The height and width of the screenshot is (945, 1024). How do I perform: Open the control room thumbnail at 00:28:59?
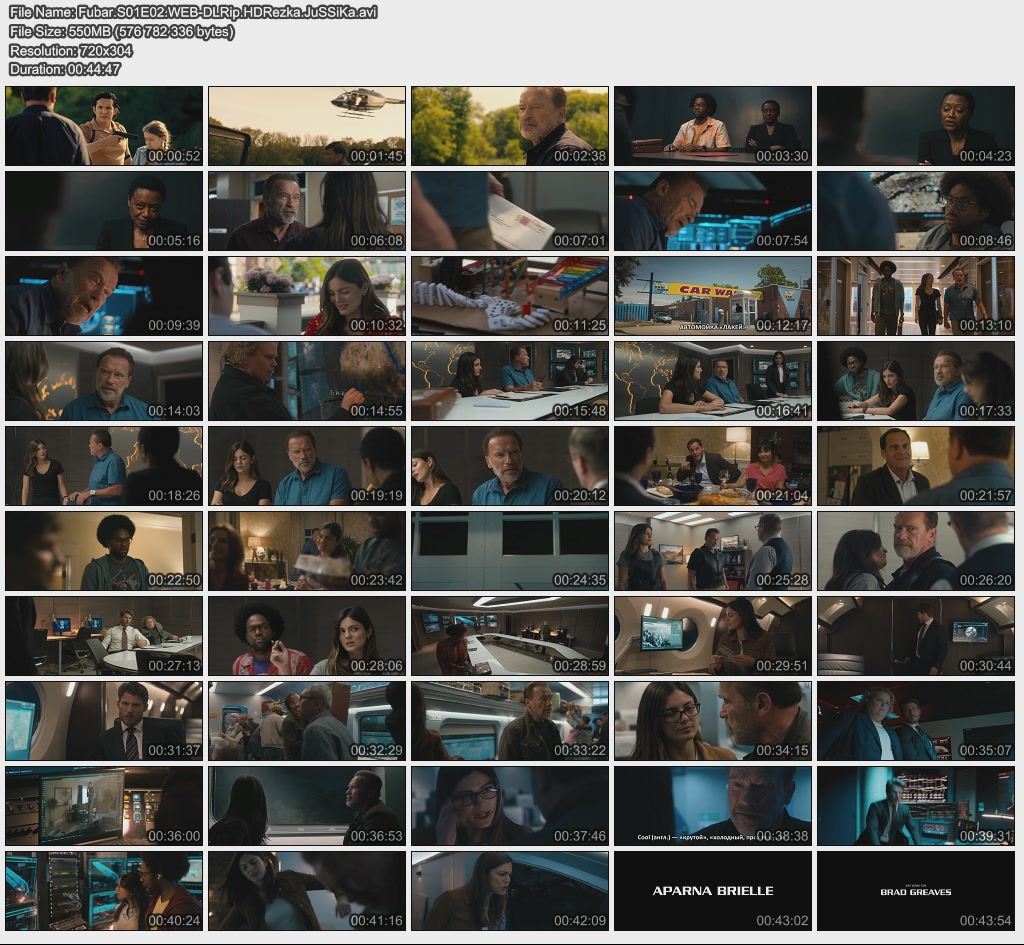pyautogui.click(x=510, y=636)
